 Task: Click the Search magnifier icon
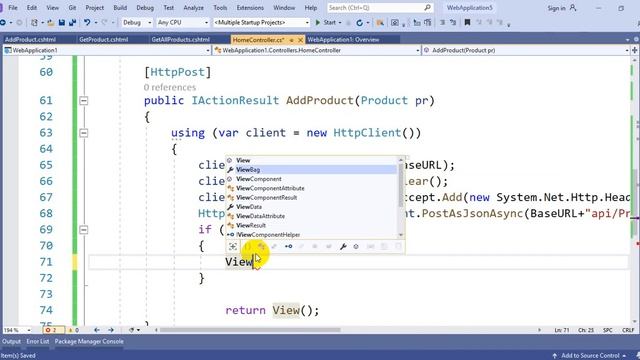[427, 8]
